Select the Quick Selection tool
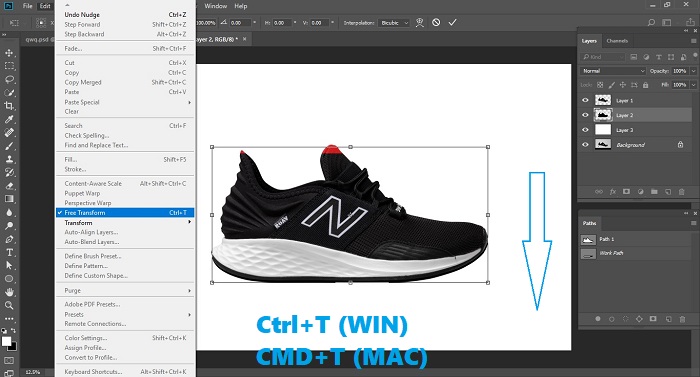The height and width of the screenshot is (377, 700). [9, 93]
